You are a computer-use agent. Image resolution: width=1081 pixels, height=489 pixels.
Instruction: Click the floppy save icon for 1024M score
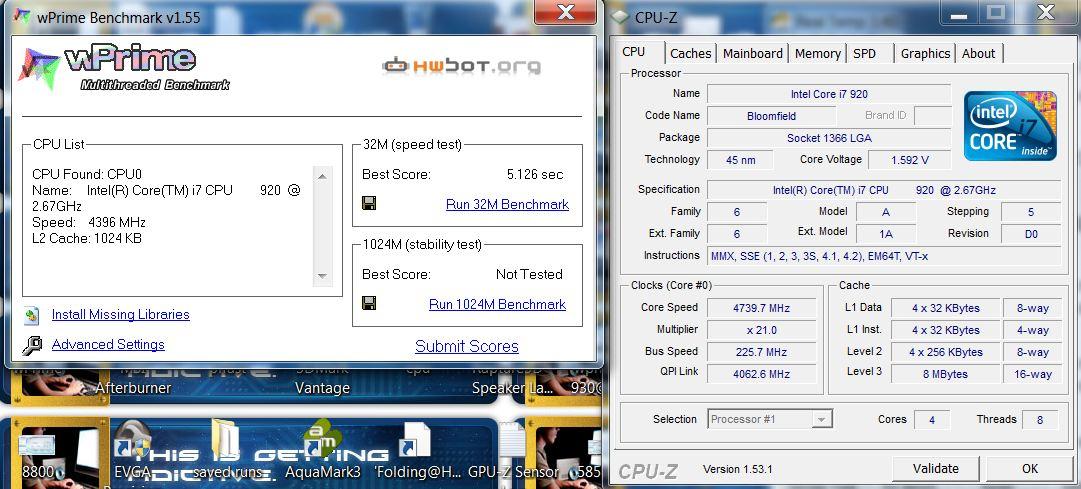[369, 303]
